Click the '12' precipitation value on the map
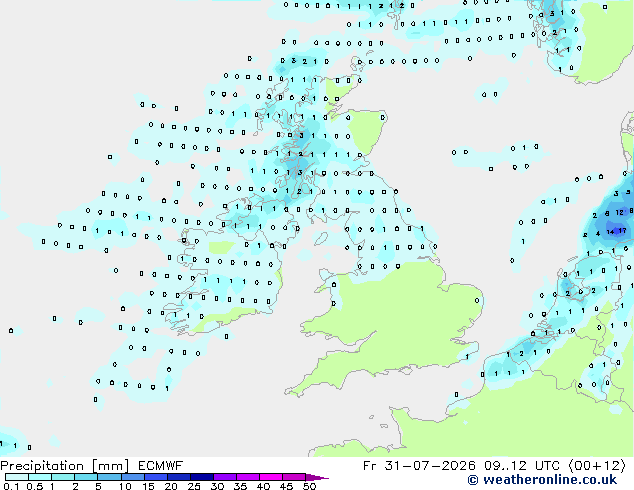This screenshot has height=490, width=634. [x=619, y=213]
